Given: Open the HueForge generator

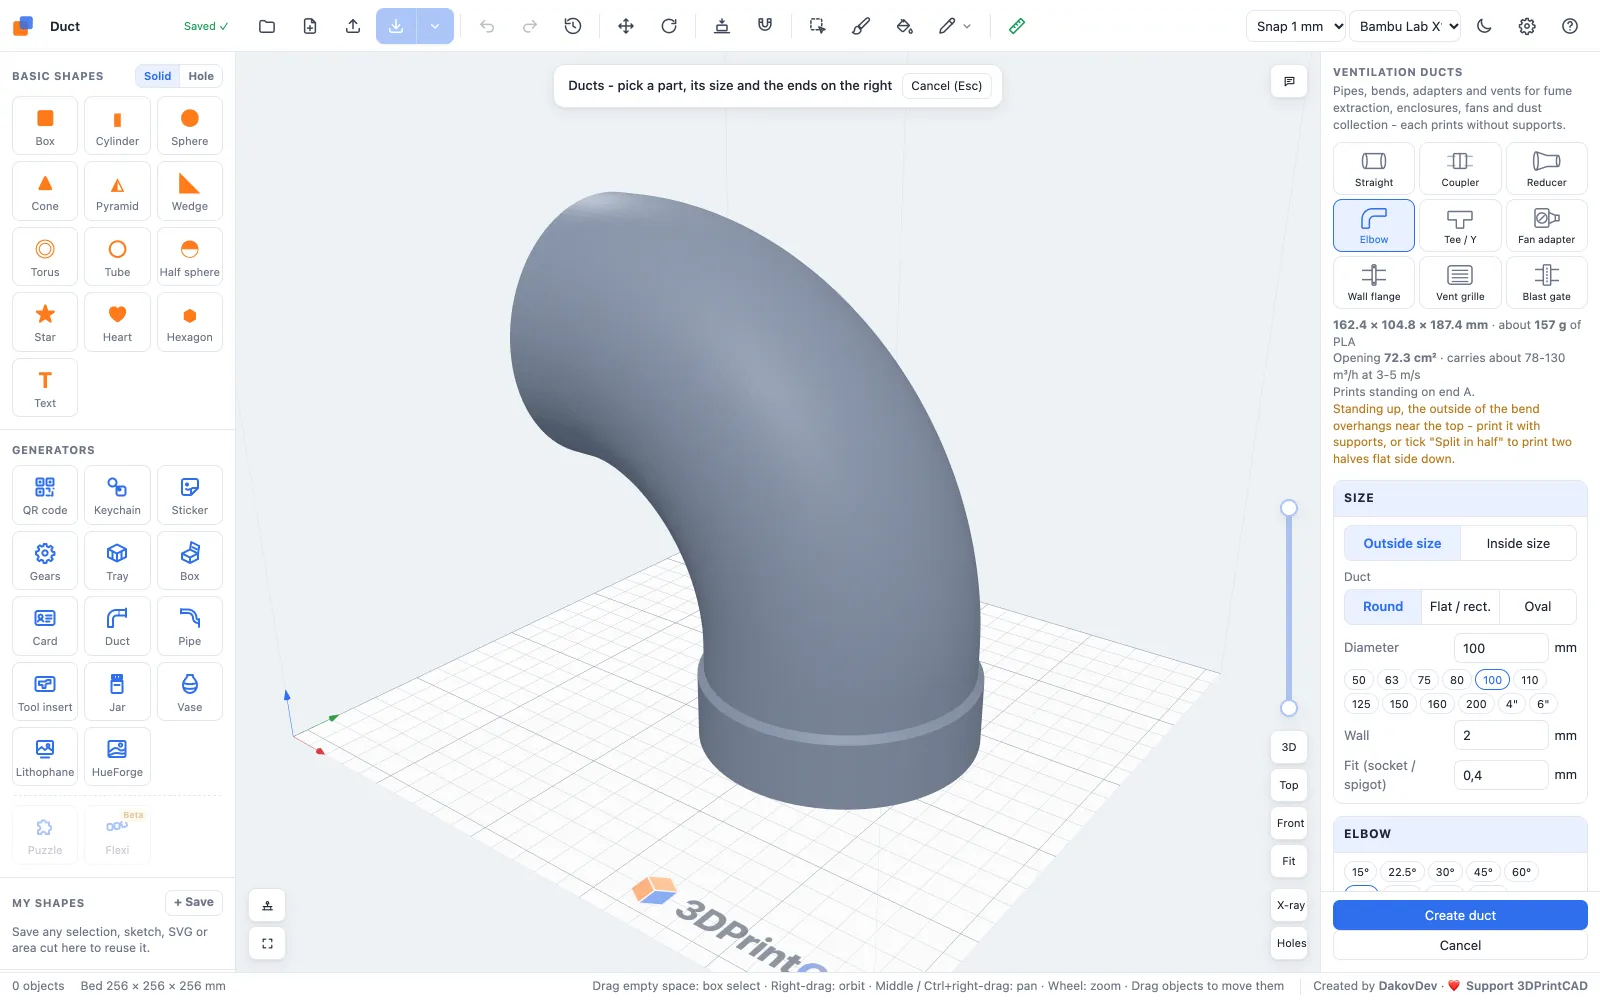Looking at the screenshot, I should click(x=117, y=757).
